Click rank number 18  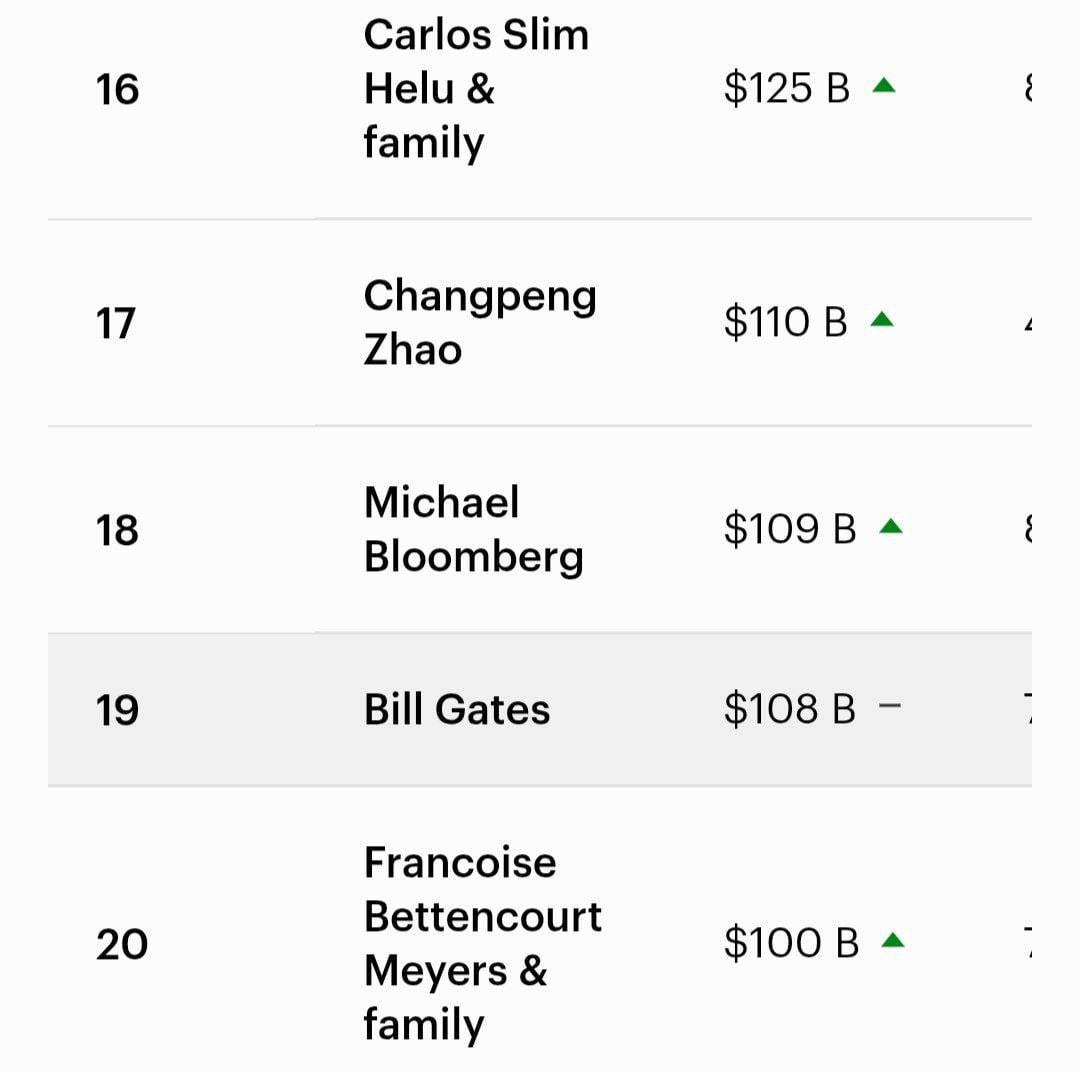point(117,530)
